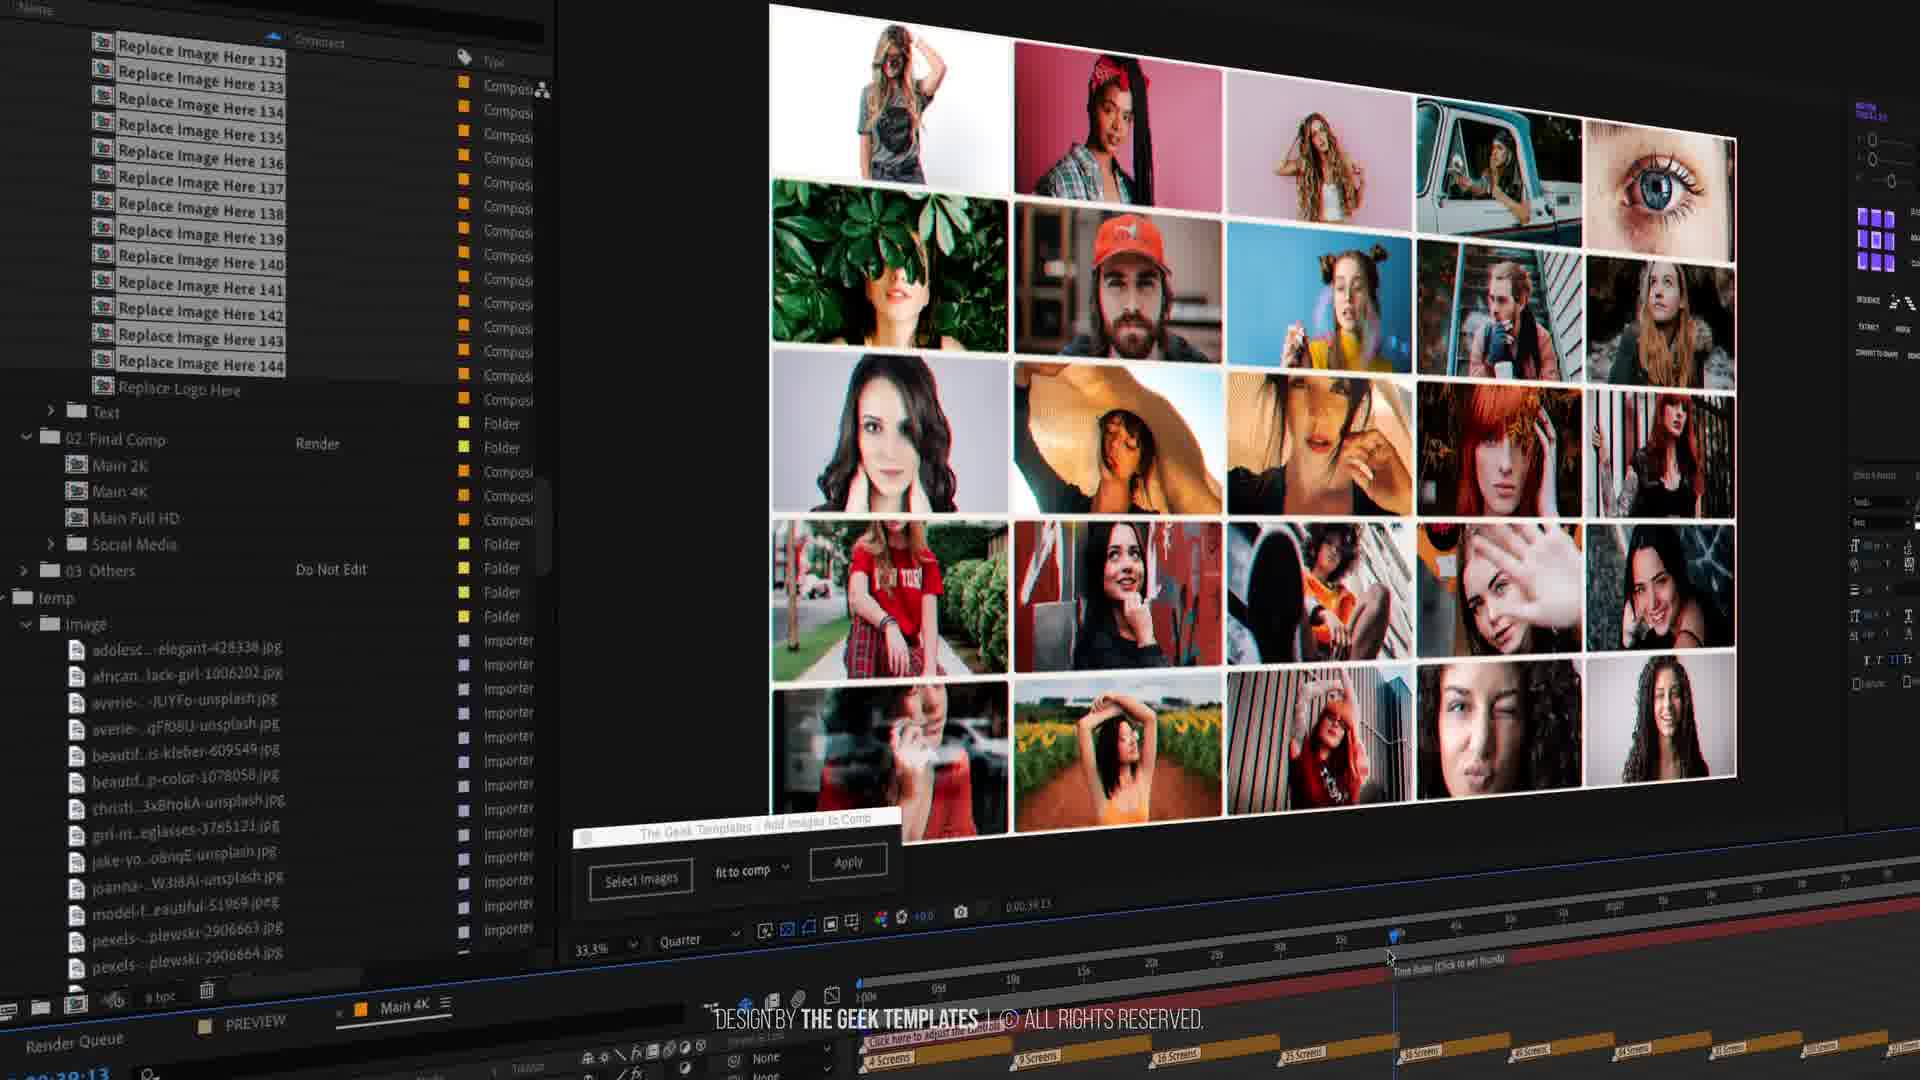Click the 4 Screens timeline marker
This screenshot has height=1080, width=1920.
[888, 1059]
